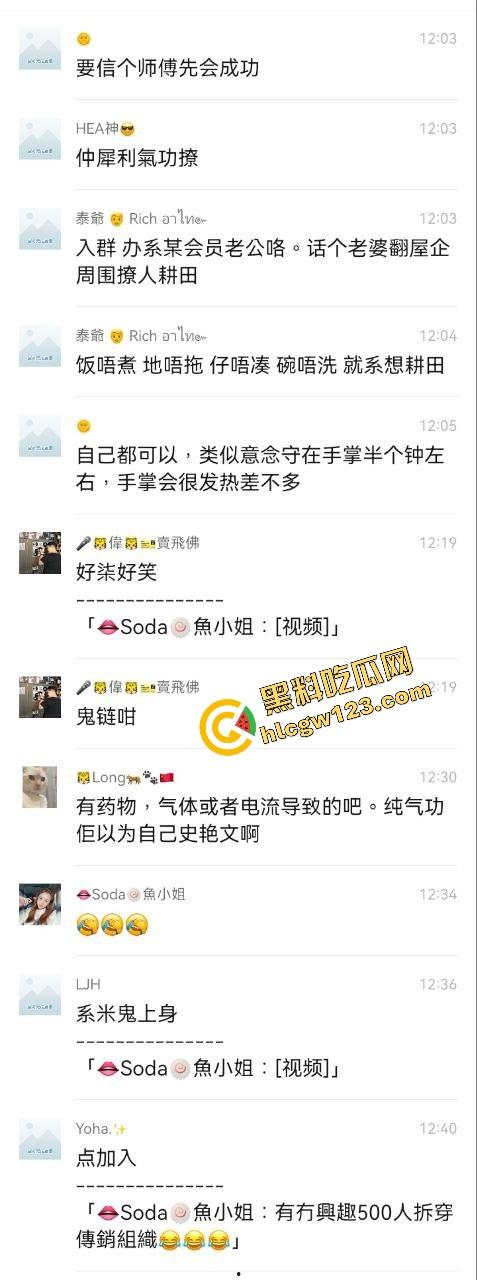
Task: Open quoted video under '好柒好笑'
Action: click(211, 627)
